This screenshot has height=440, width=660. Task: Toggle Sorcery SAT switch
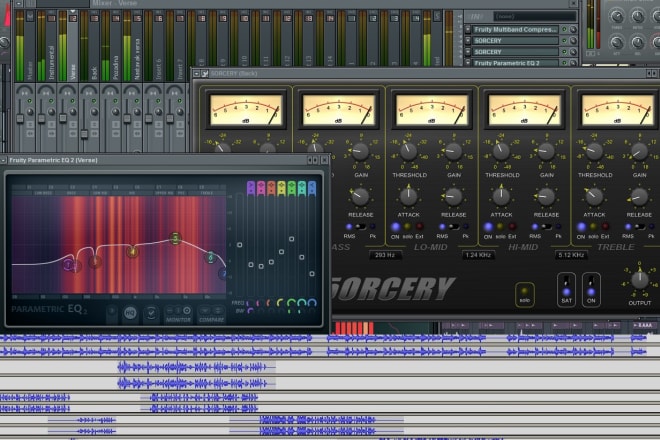click(x=566, y=289)
